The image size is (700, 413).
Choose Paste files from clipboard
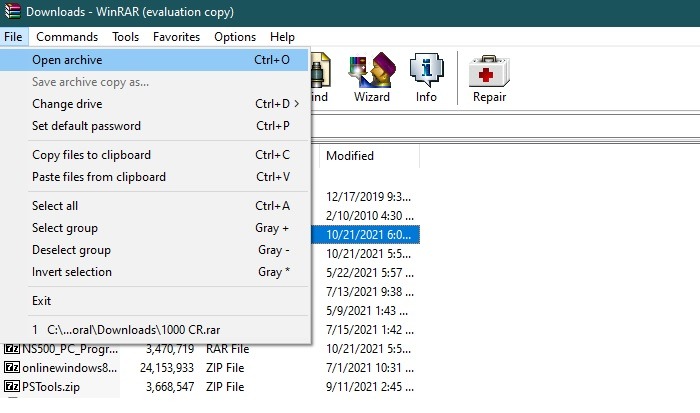(x=154, y=177)
